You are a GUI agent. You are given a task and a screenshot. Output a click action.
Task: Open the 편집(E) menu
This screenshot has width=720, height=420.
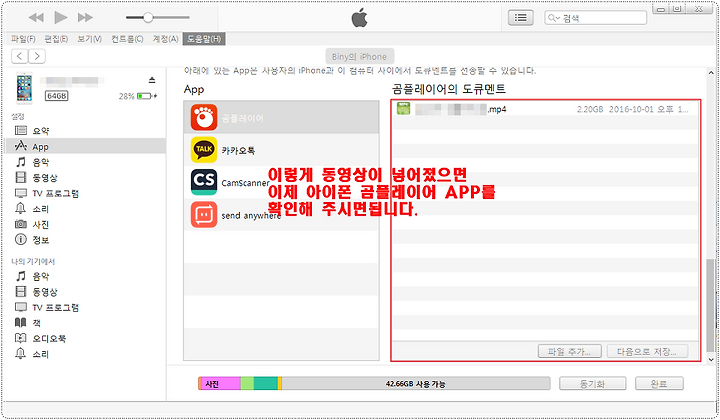point(56,39)
